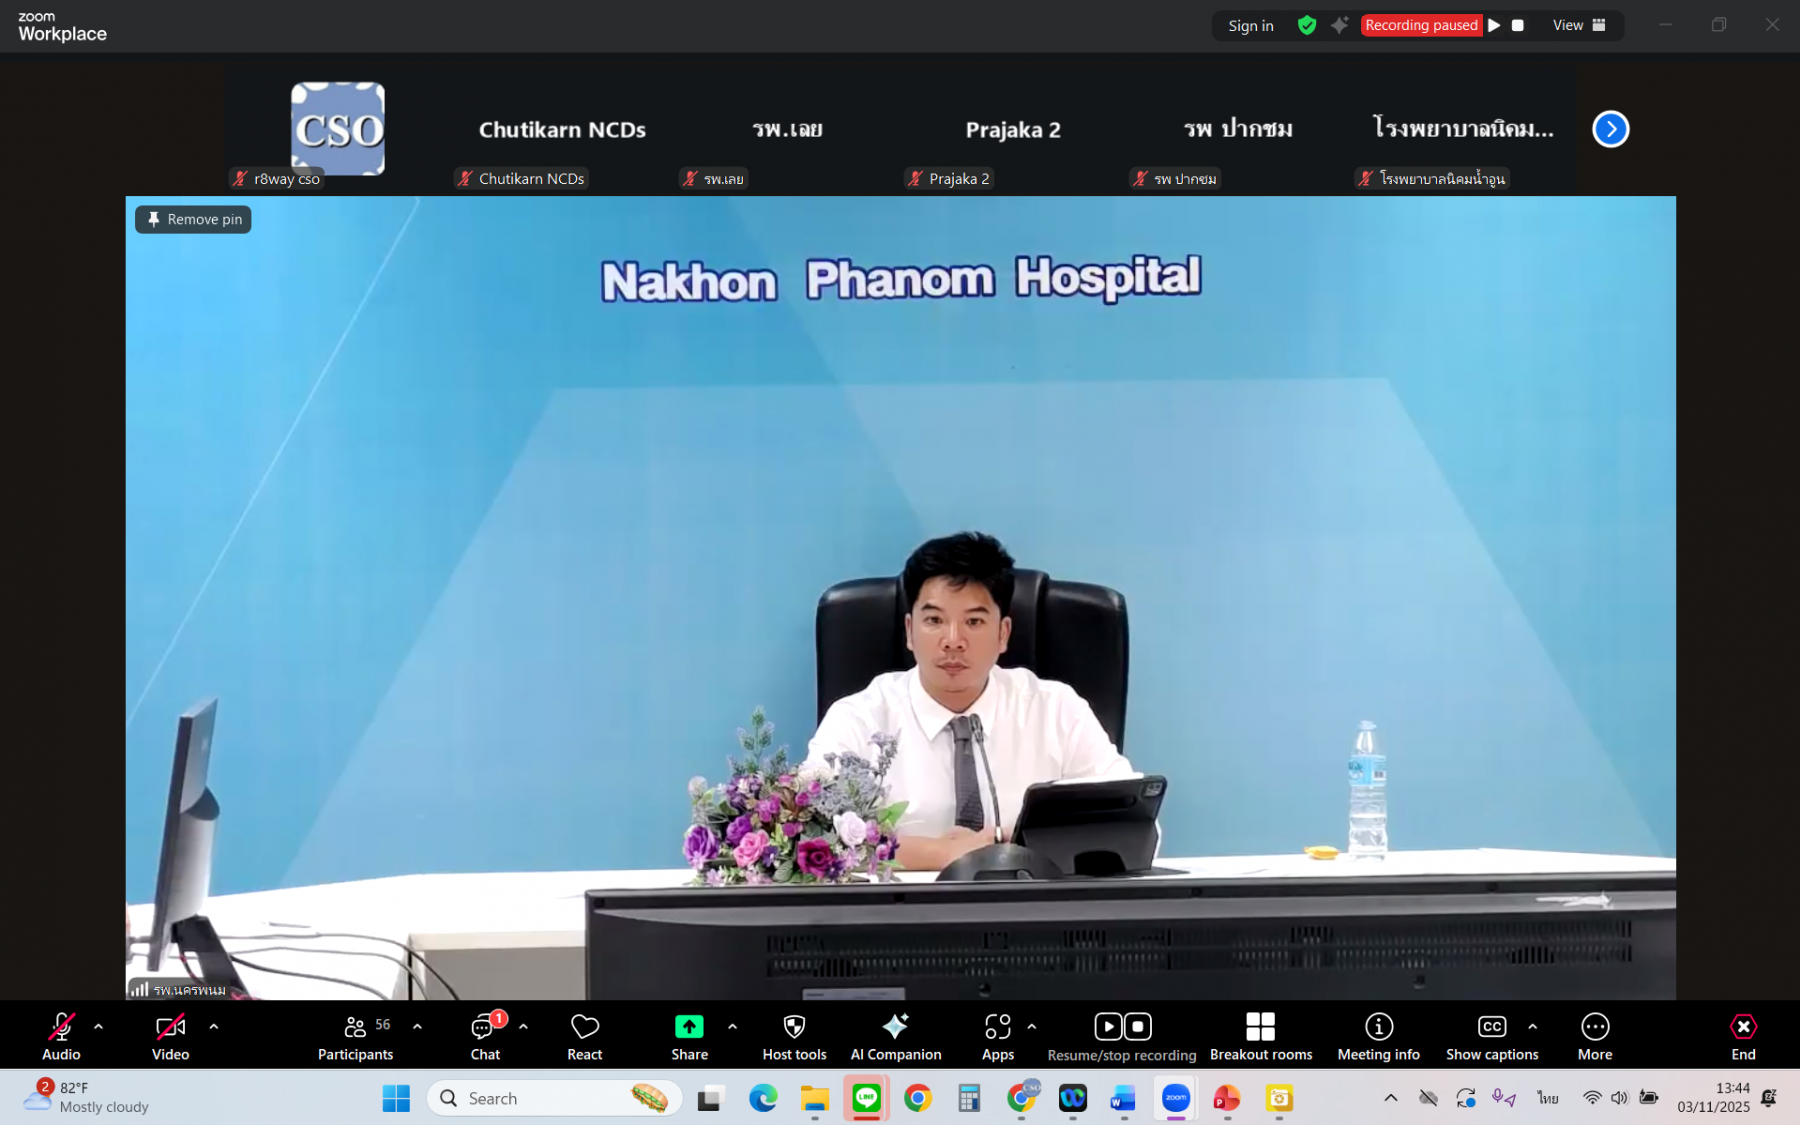Image resolution: width=1800 pixels, height=1125 pixels.
Task: Expand video options arrow beside Video
Action: pos(214,1026)
